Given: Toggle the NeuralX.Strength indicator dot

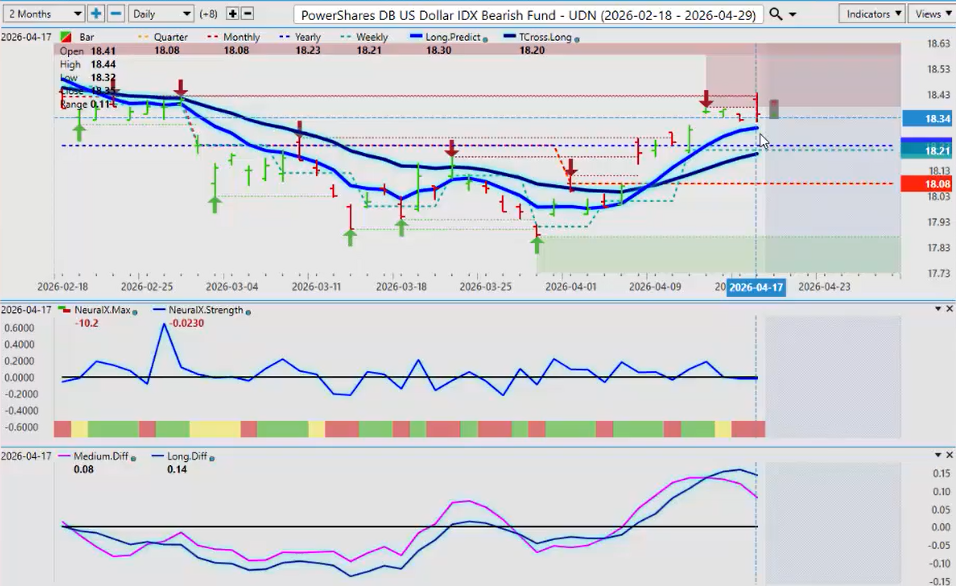Looking at the screenshot, I should (x=247, y=310).
